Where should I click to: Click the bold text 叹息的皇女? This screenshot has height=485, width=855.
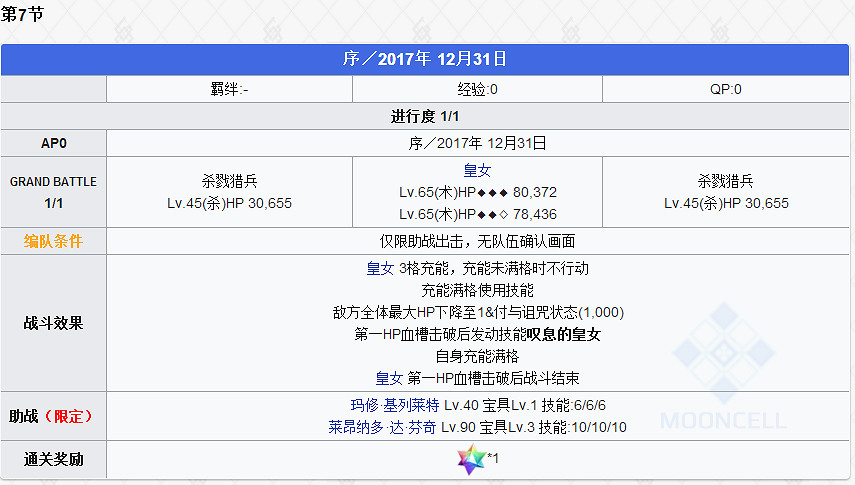[564, 334]
